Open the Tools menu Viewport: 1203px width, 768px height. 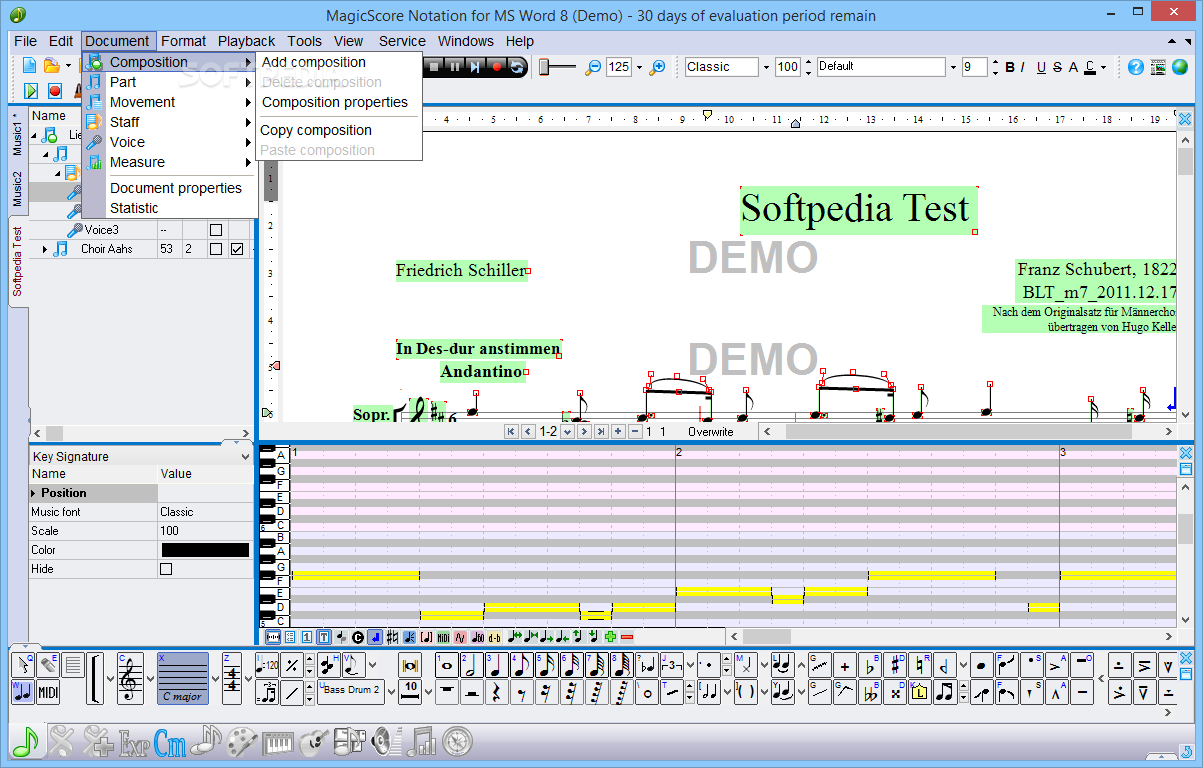coord(304,41)
